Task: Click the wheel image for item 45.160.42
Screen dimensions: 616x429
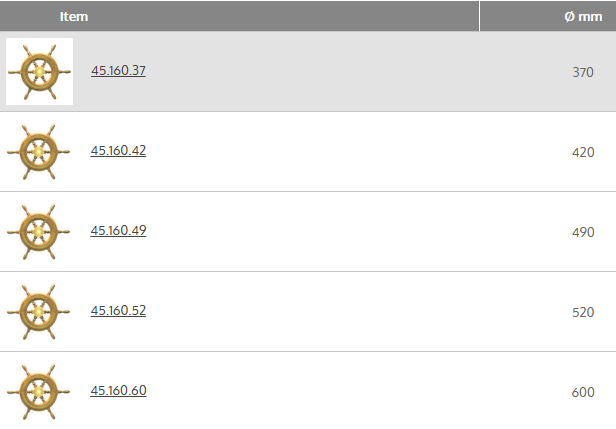Action: [x=39, y=152]
